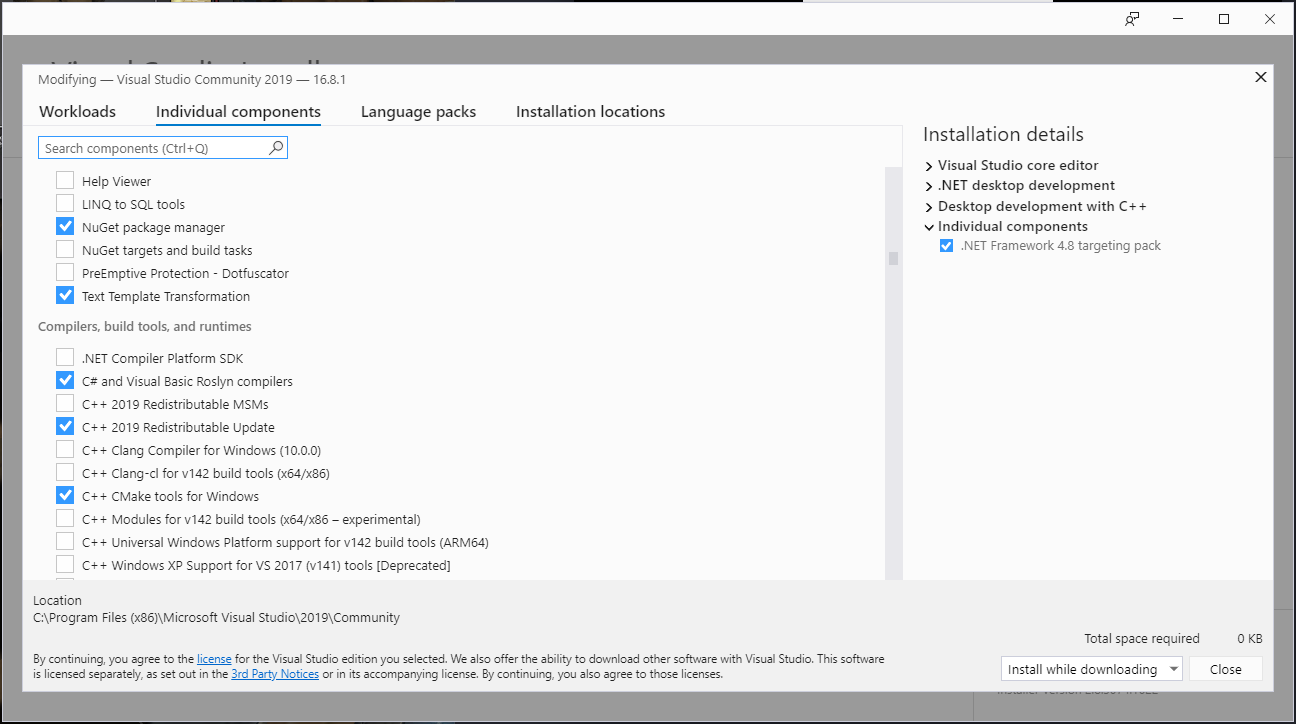Open the Install while downloading dropdown arrow
Screen dimensions: 1296x724
pyautogui.click(x=1173, y=669)
